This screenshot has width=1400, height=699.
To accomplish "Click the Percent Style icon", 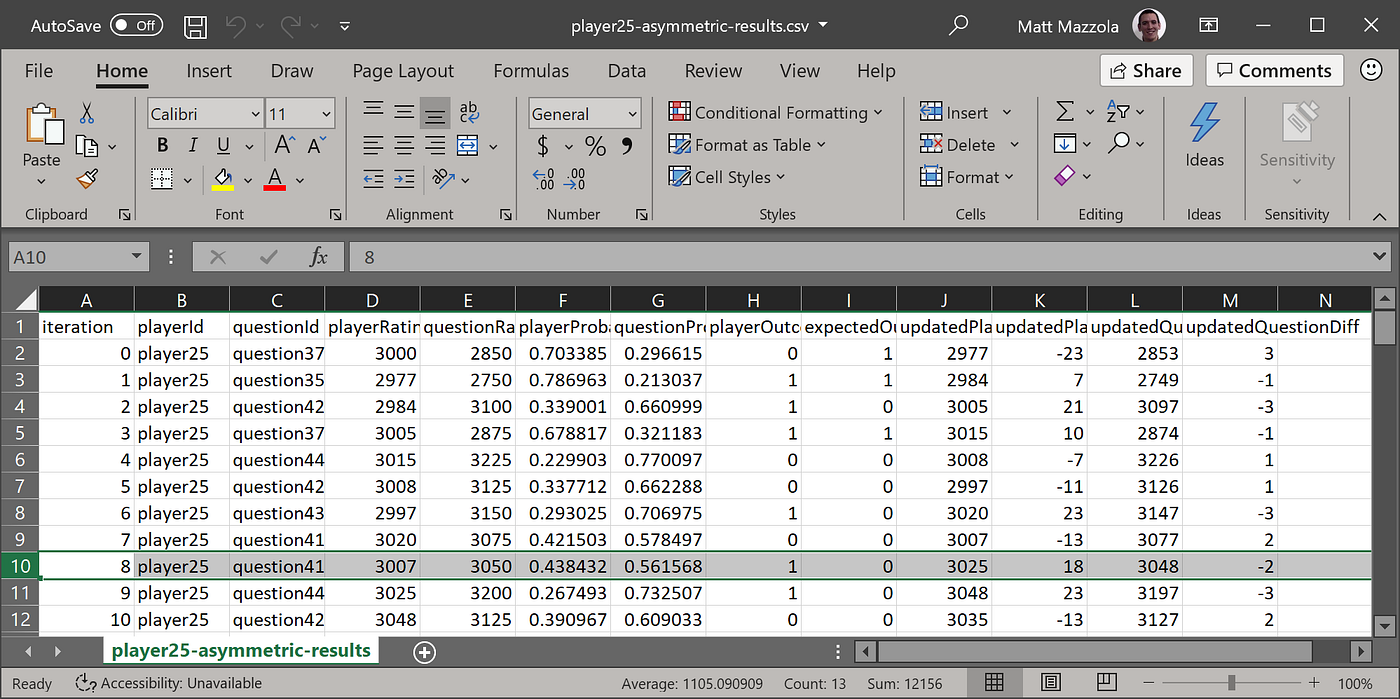I will pyautogui.click(x=596, y=147).
